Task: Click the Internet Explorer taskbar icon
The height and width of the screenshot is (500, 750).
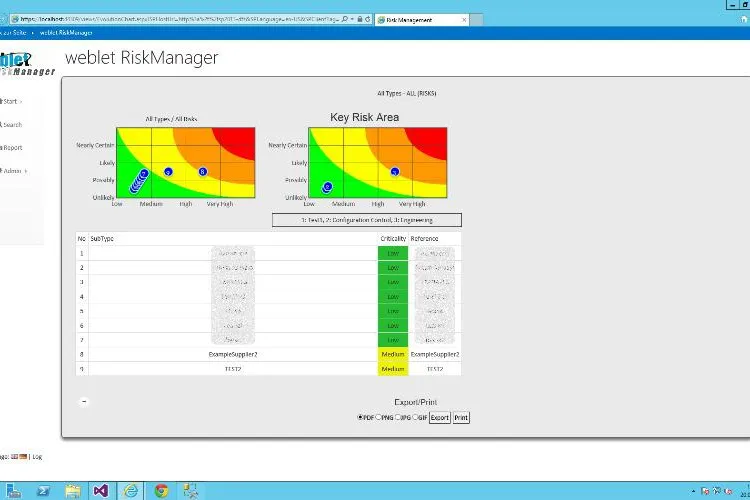Action: point(131,491)
